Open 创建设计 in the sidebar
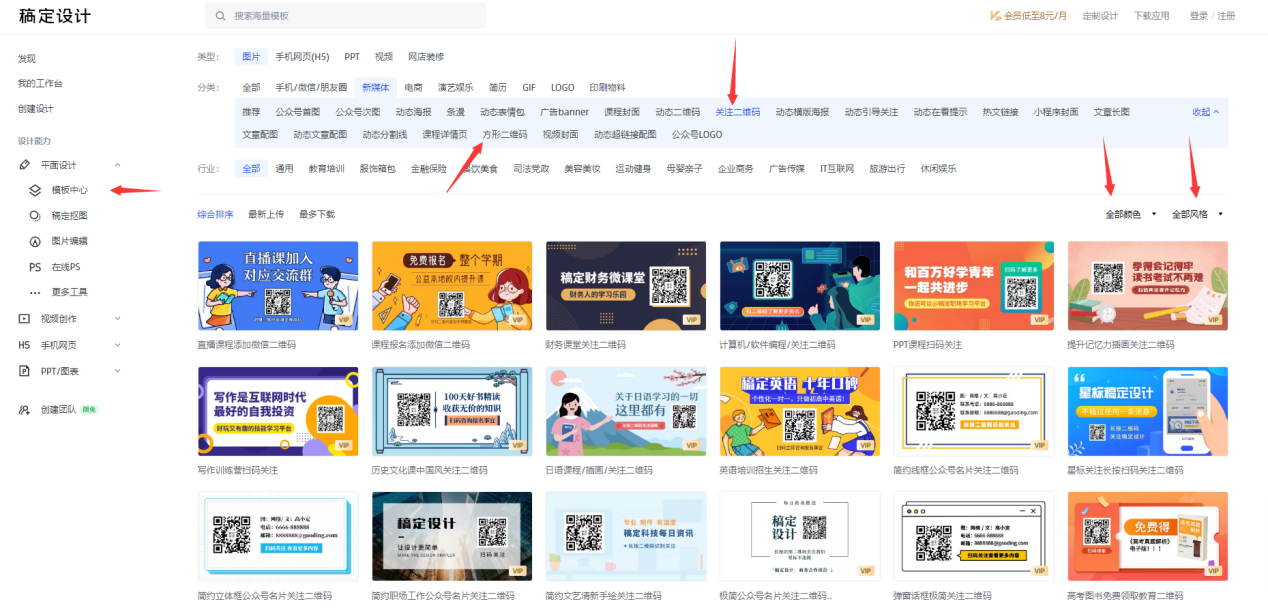The image size is (1268, 610). click(x=36, y=108)
